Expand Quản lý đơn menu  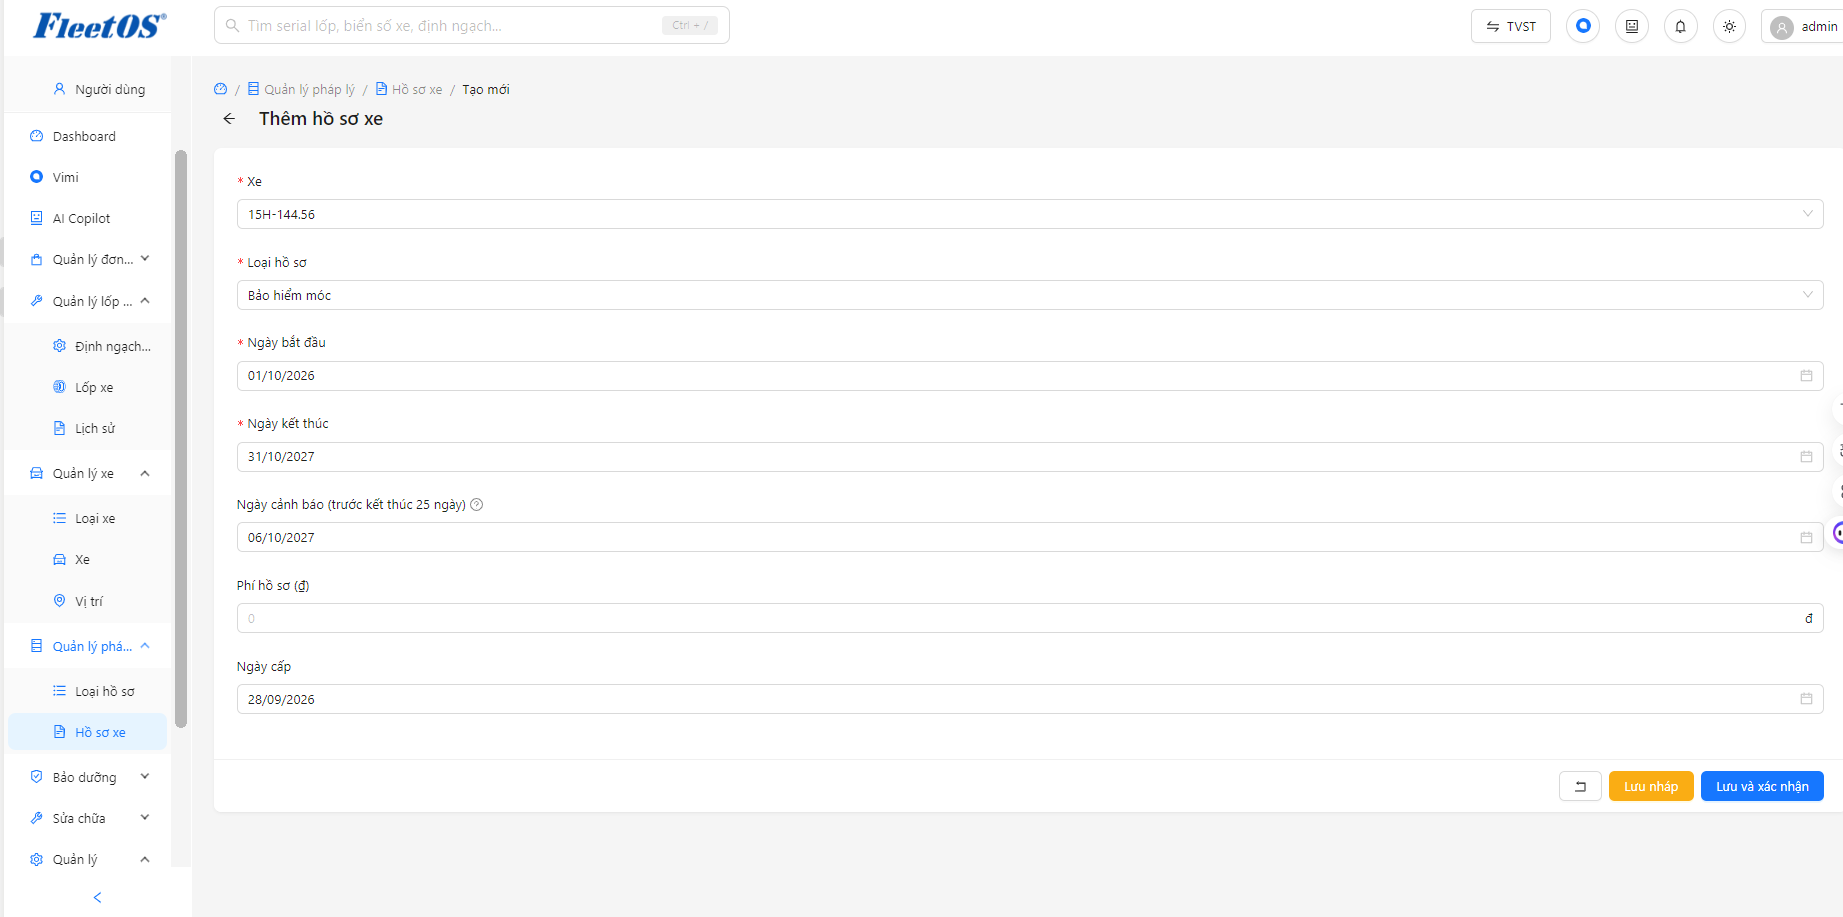[90, 259]
